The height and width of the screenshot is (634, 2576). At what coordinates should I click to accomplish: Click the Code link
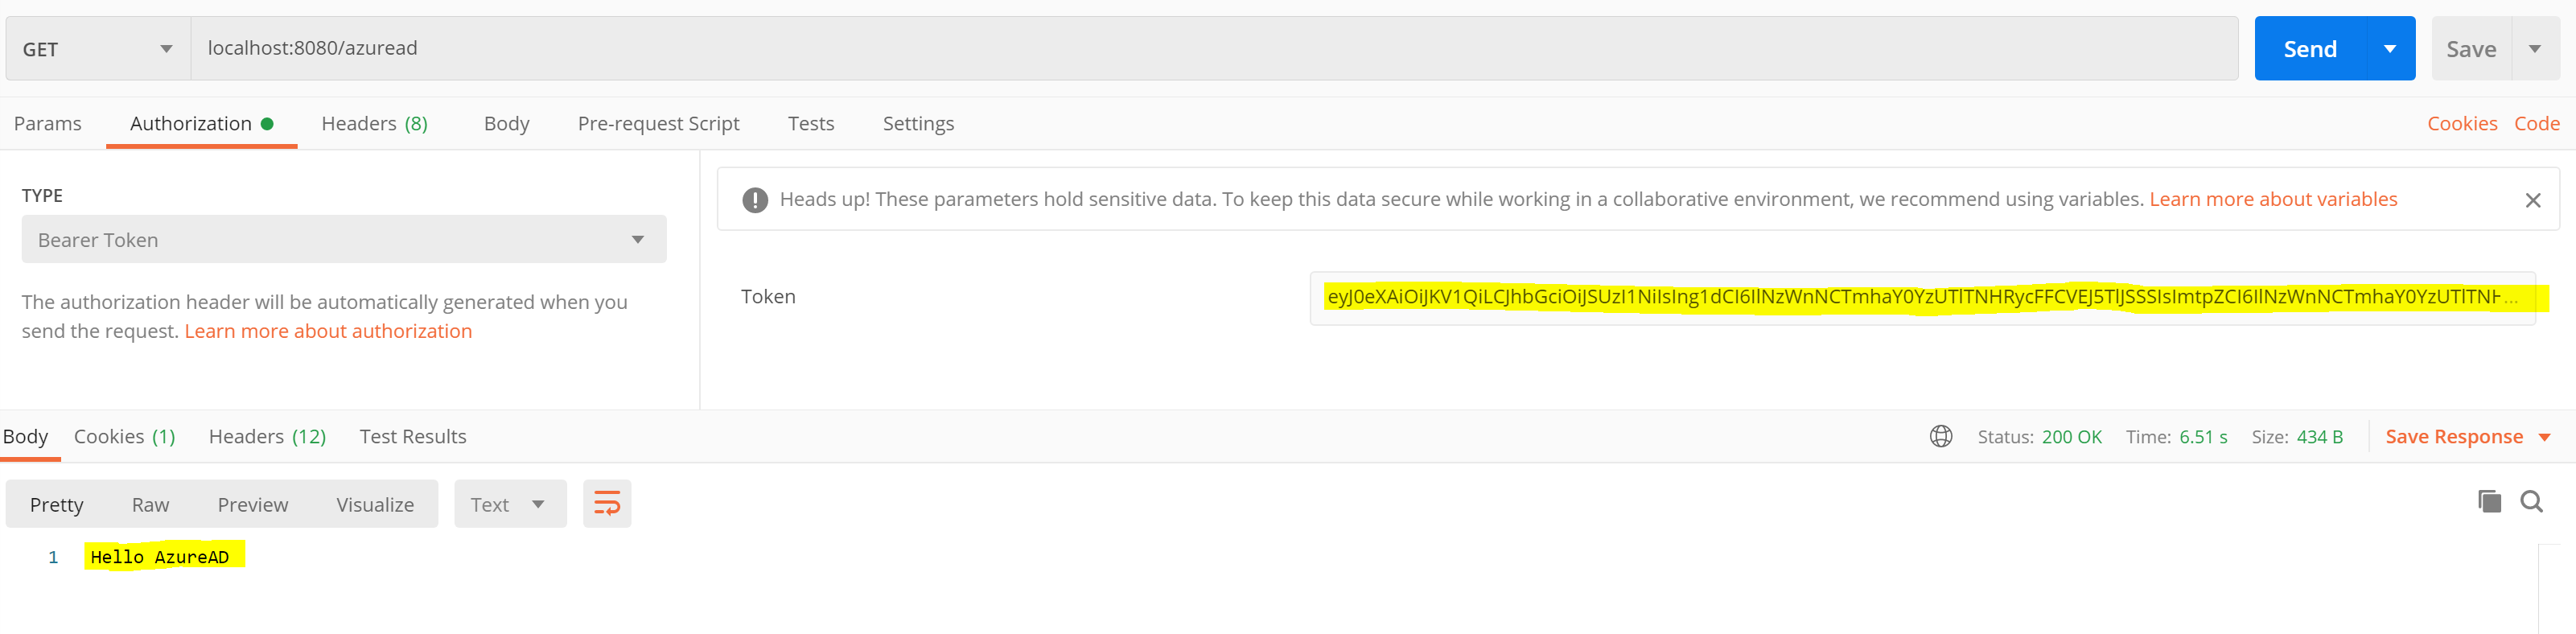click(2538, 123)
